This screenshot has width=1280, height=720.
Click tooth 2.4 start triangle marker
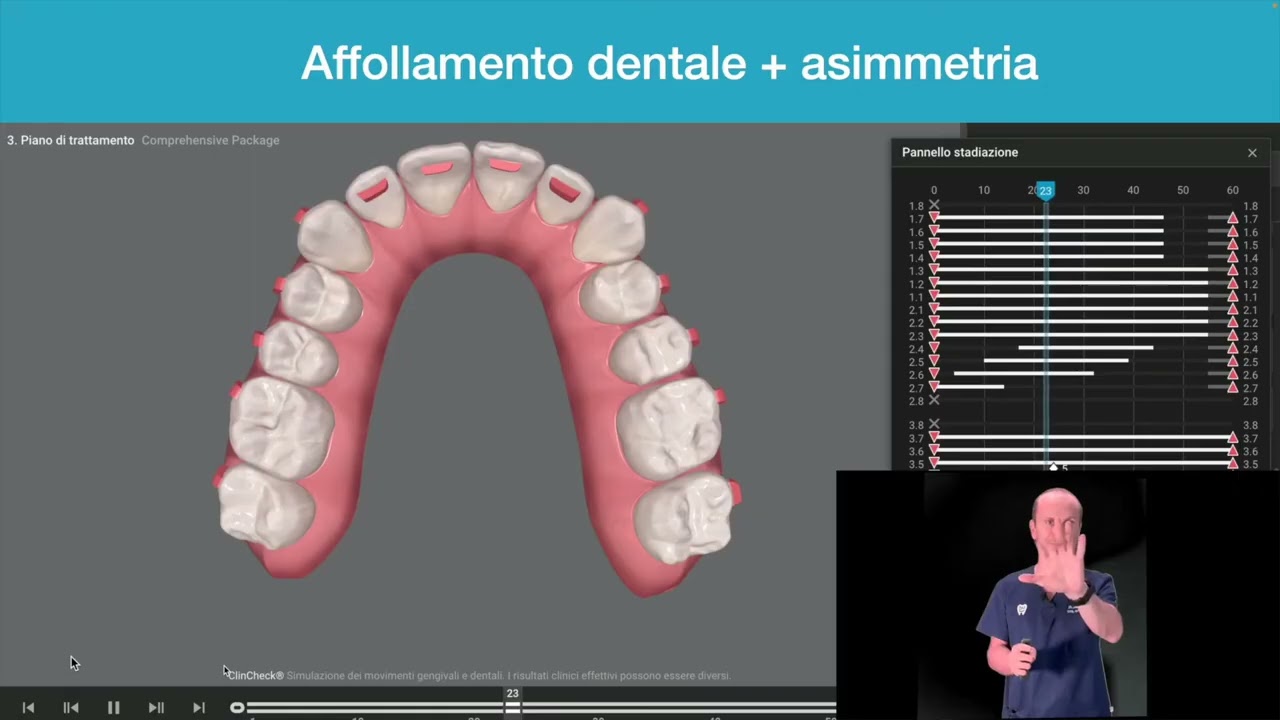click(x=934, y=347)
